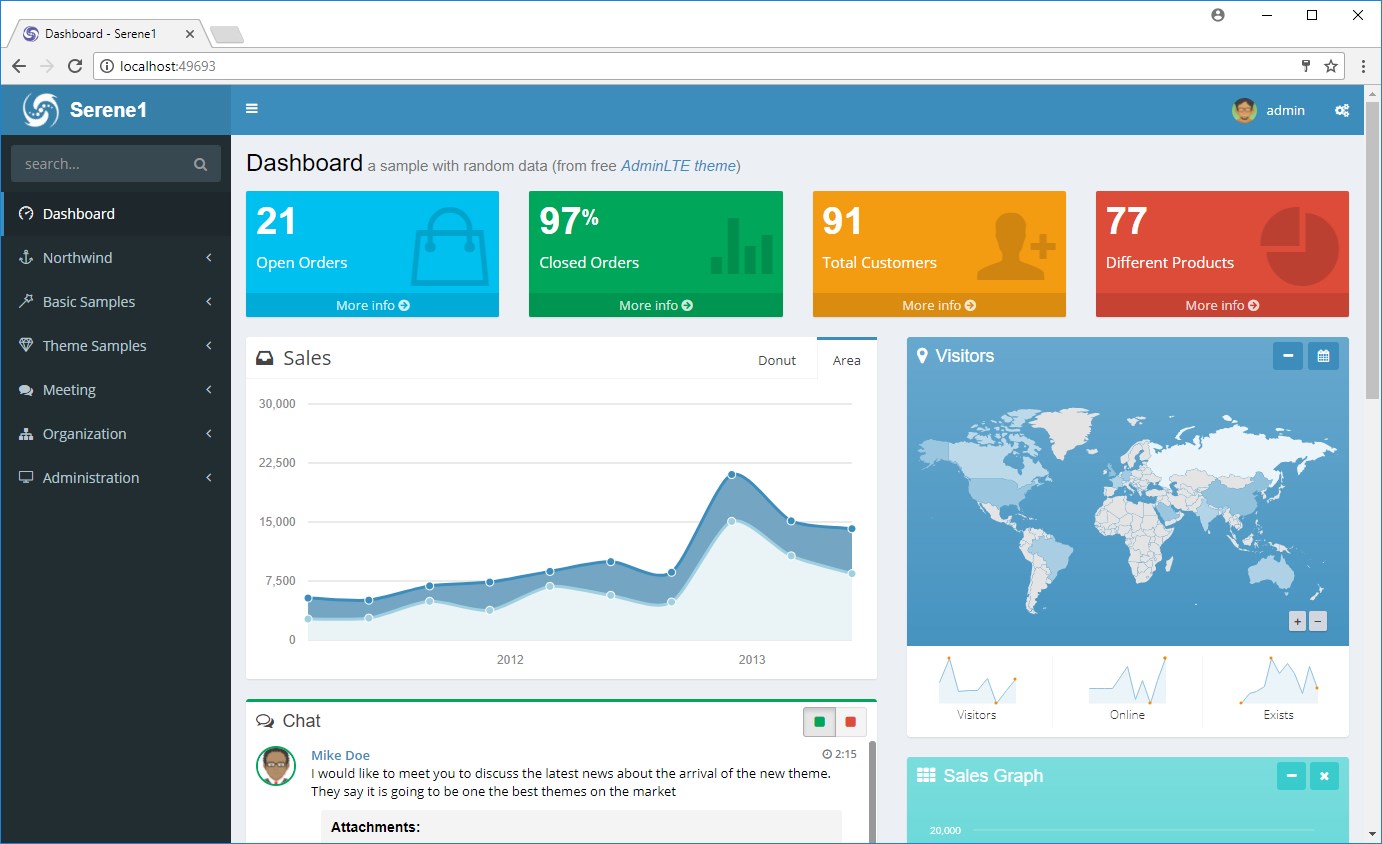This screenshot has width=1382, height=844.
Task: Zoom out on the world map
Action: (1318, 621)
